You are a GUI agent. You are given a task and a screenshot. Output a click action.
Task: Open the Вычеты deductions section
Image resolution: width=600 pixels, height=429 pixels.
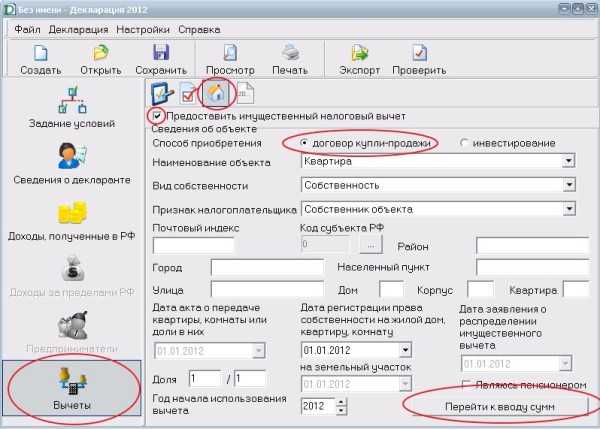point(72,388)
